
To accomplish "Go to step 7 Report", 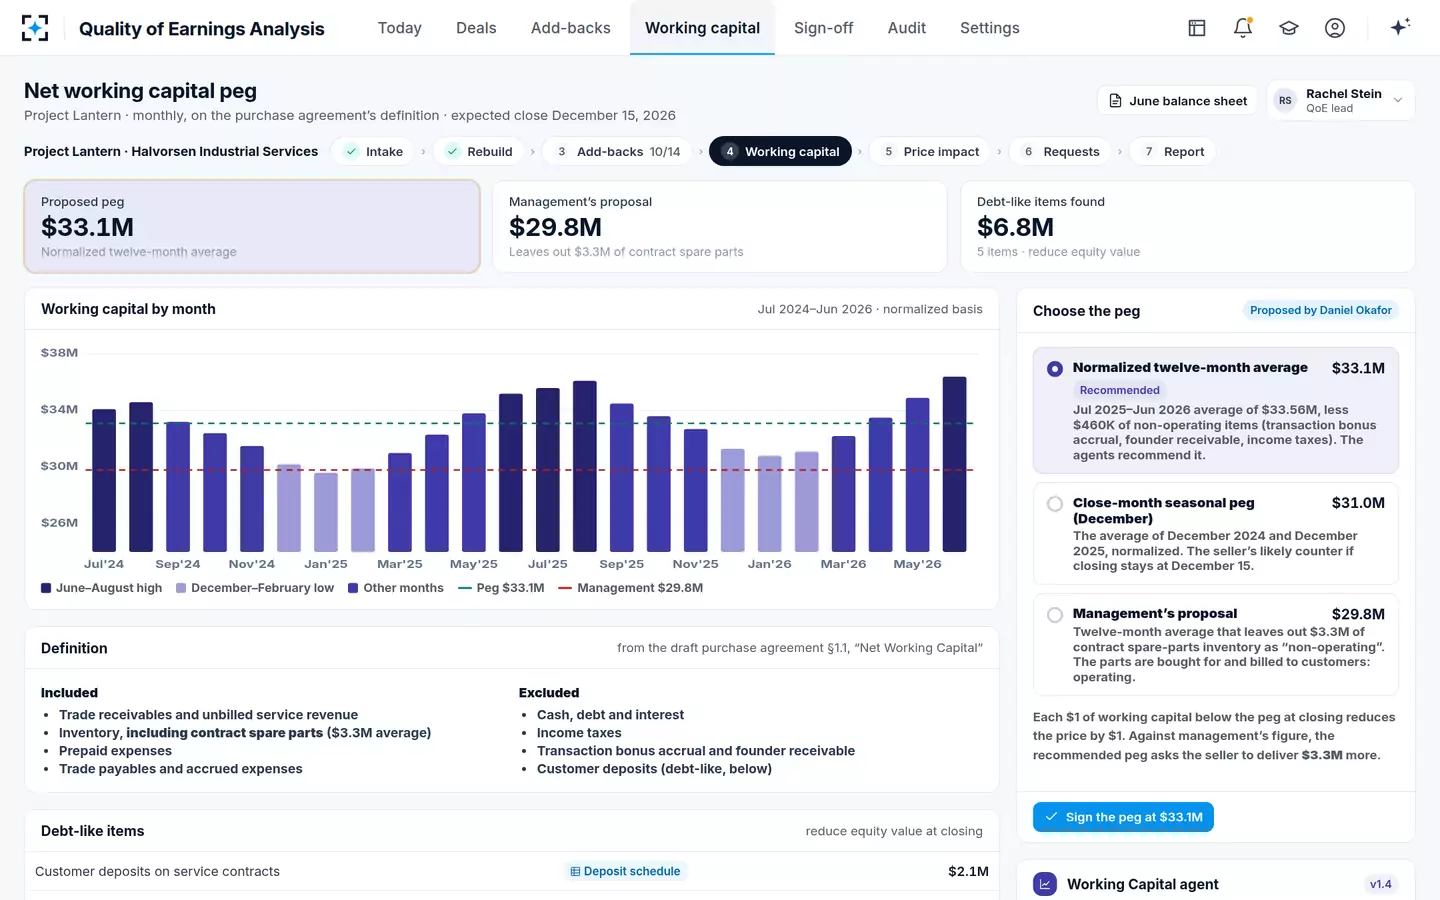I will coord(1173,152).
